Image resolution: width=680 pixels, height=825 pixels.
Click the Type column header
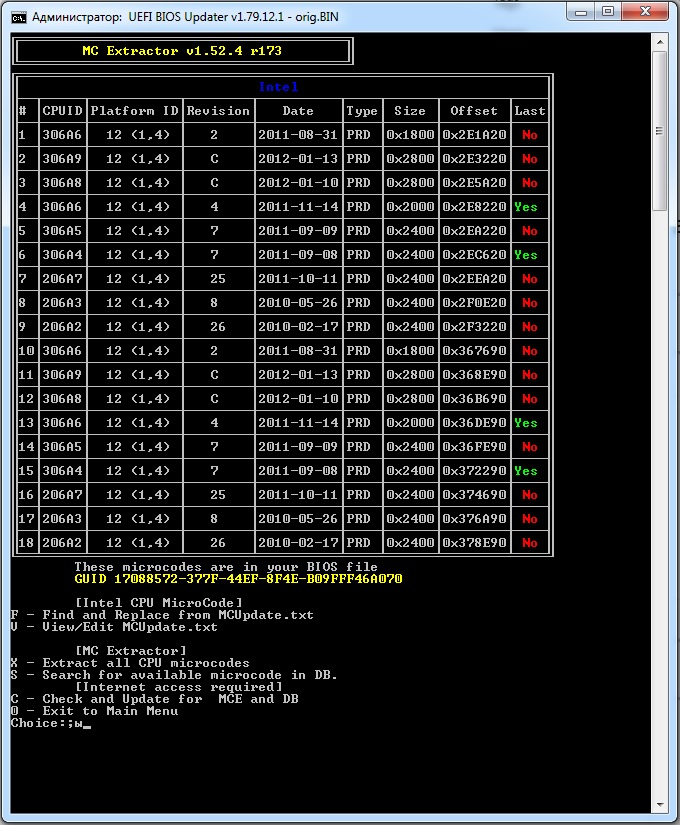362,111
